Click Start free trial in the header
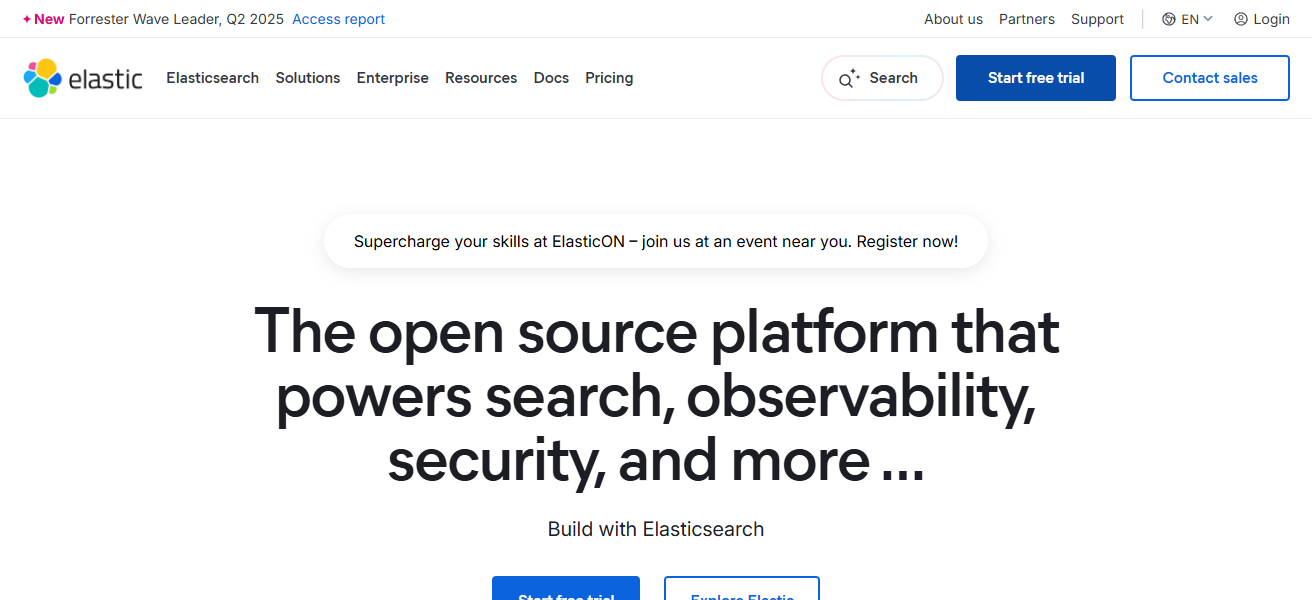 [1035, 77]
